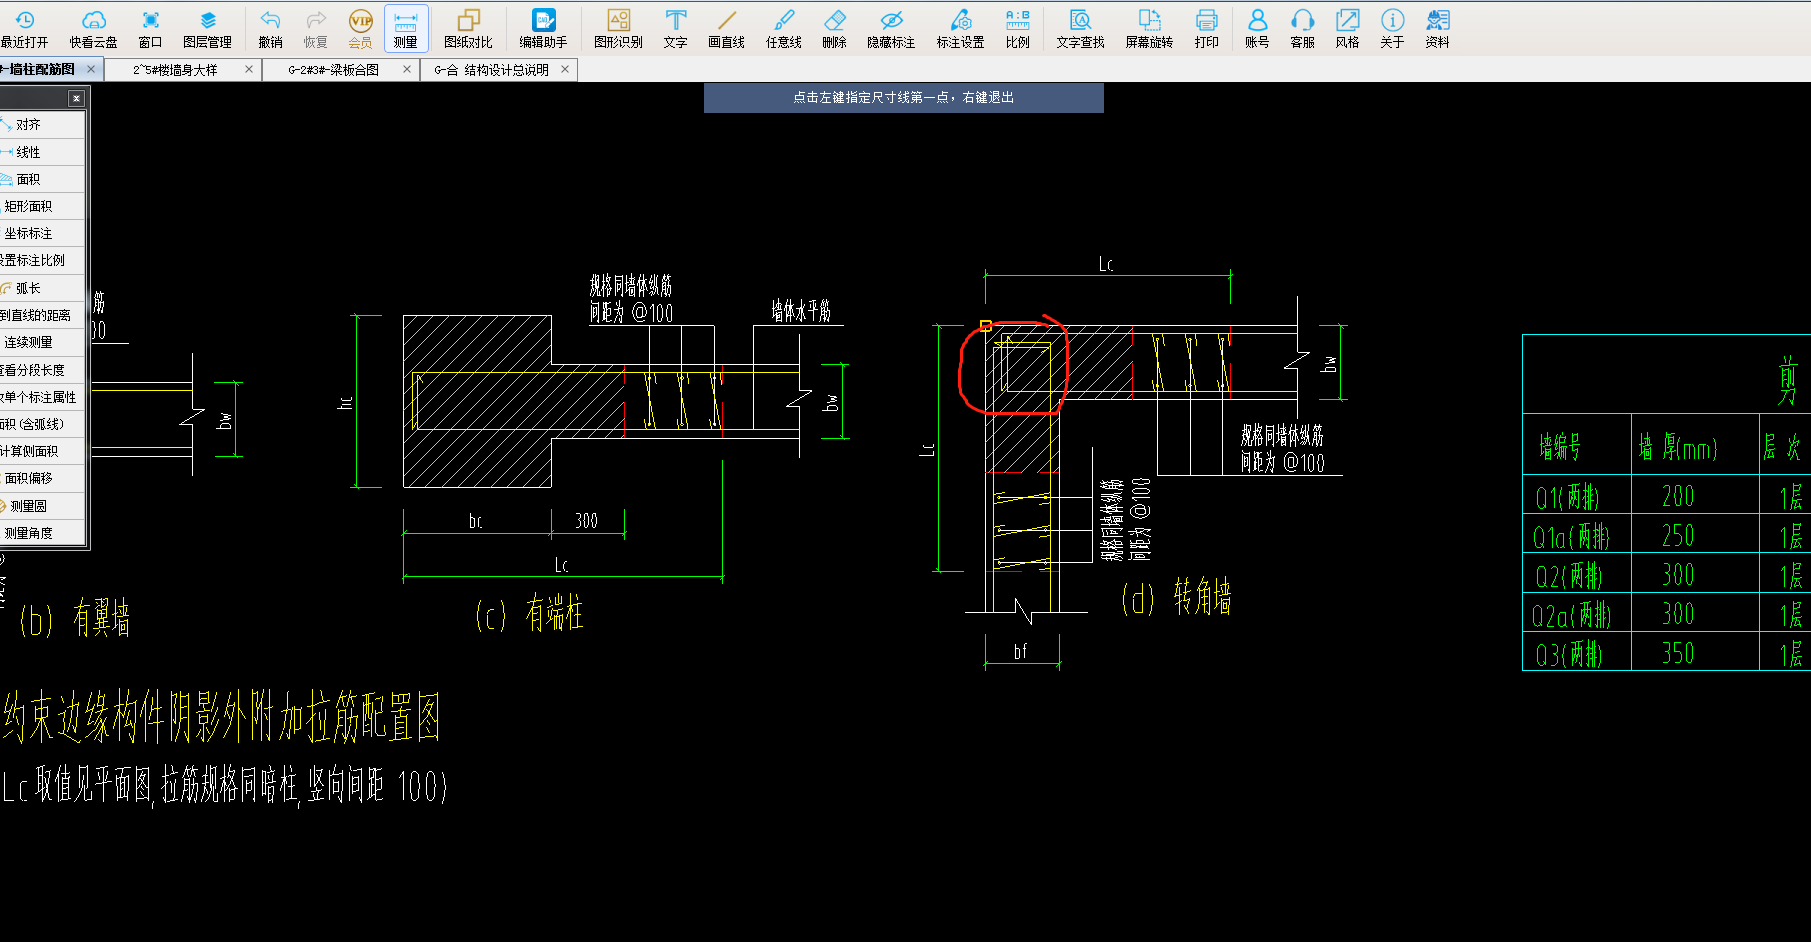Select the 删除 eraser tool
This screenshot has height=942, width=1811.
pyautogui.click(x=834, y=29)
